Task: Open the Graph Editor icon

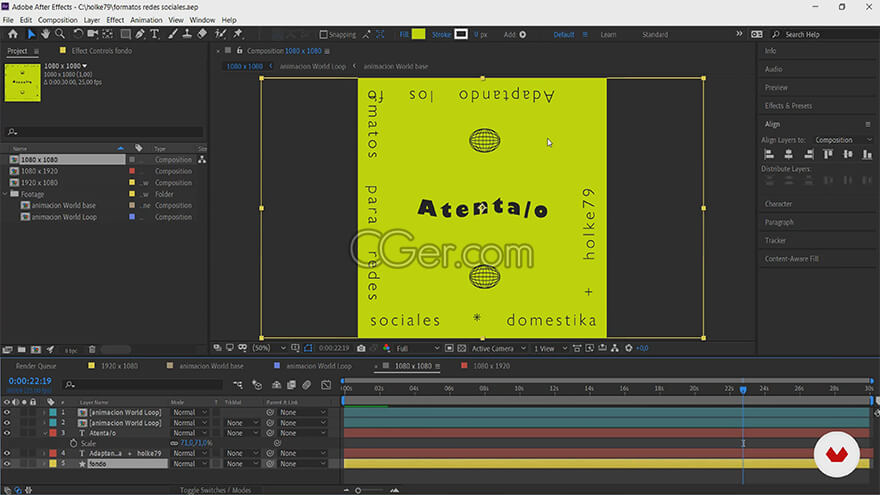Action: [x=326, y=385]
